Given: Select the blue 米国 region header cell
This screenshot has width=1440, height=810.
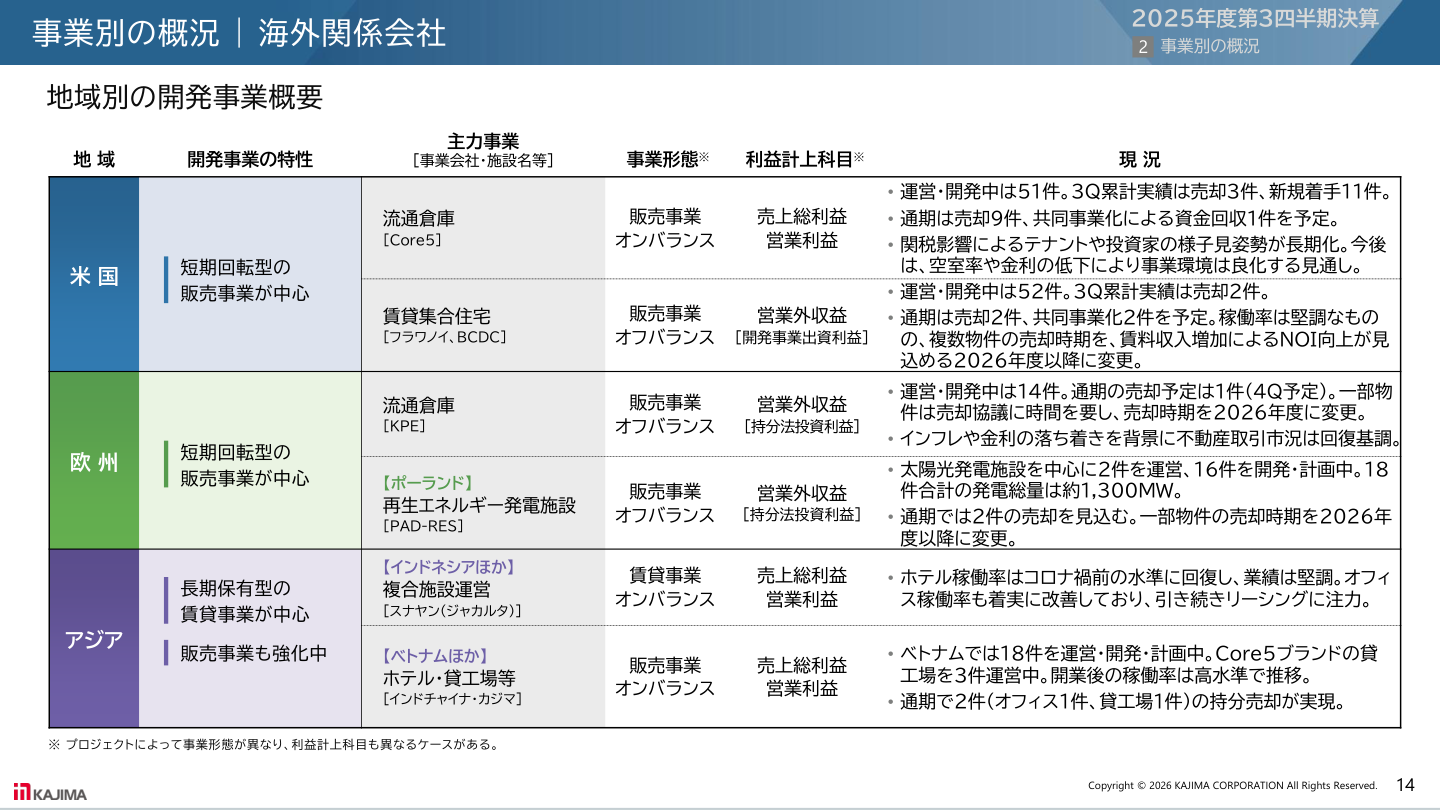Looking at the screenshot, I should [94, 275].
